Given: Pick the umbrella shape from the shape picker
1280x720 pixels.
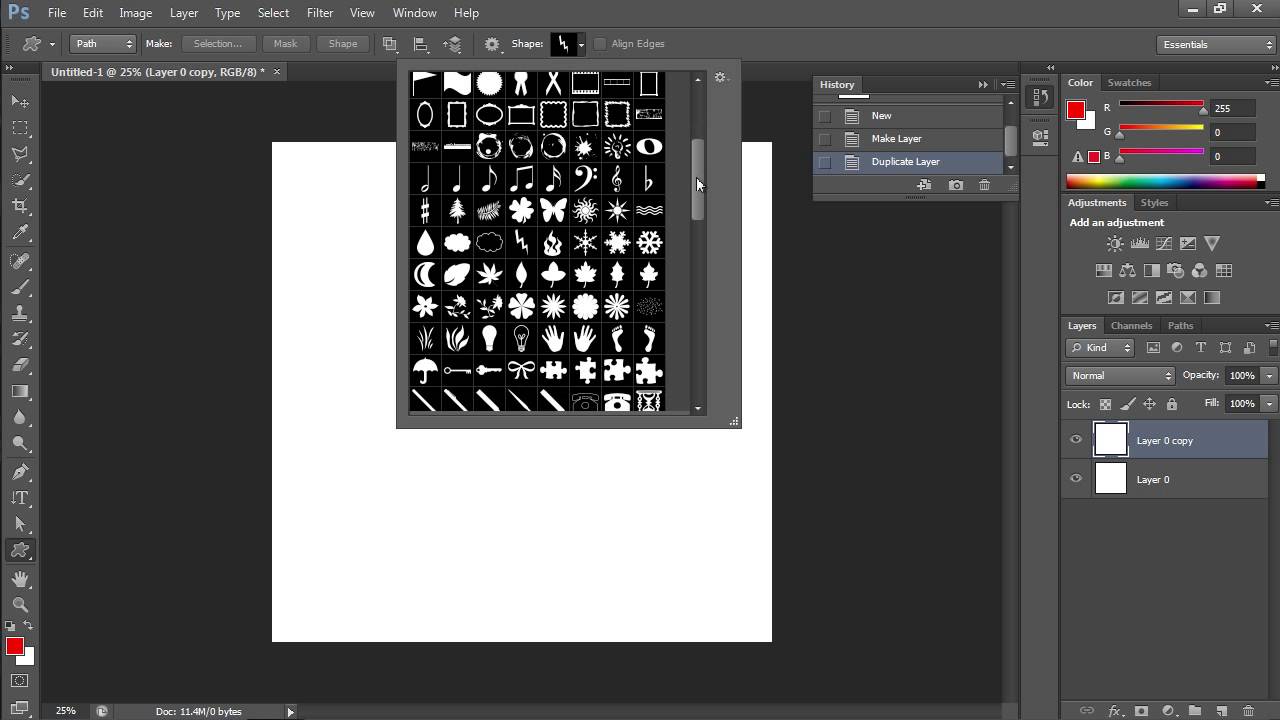Looking at the screenshot, I should coord(424,371).
